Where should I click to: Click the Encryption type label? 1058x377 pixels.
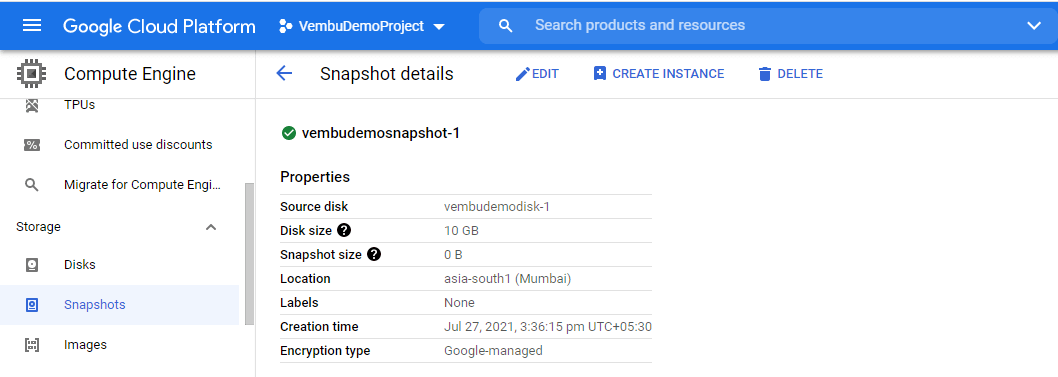click(325, 351)
